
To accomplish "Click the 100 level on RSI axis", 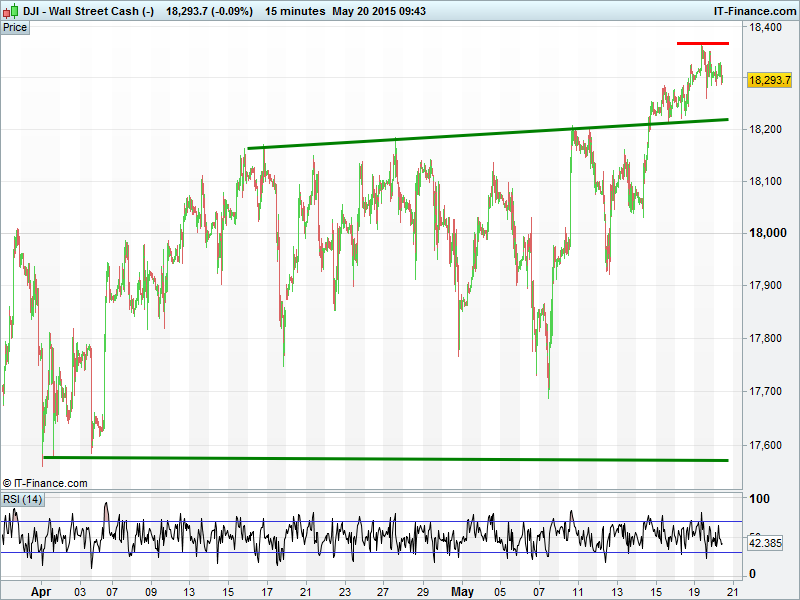I will click(x=759, y=498).
